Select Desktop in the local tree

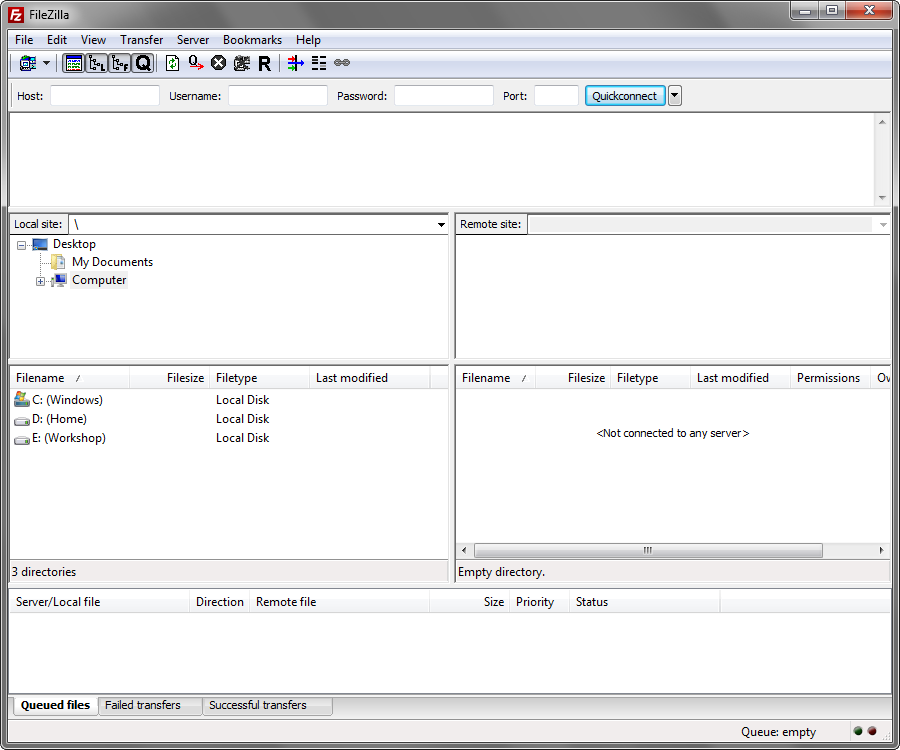75,244
